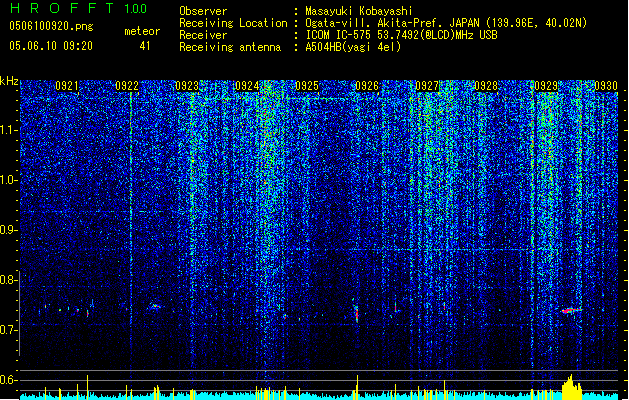Click the HROFFT 1.0.0 title text

[x=78, y=8]
